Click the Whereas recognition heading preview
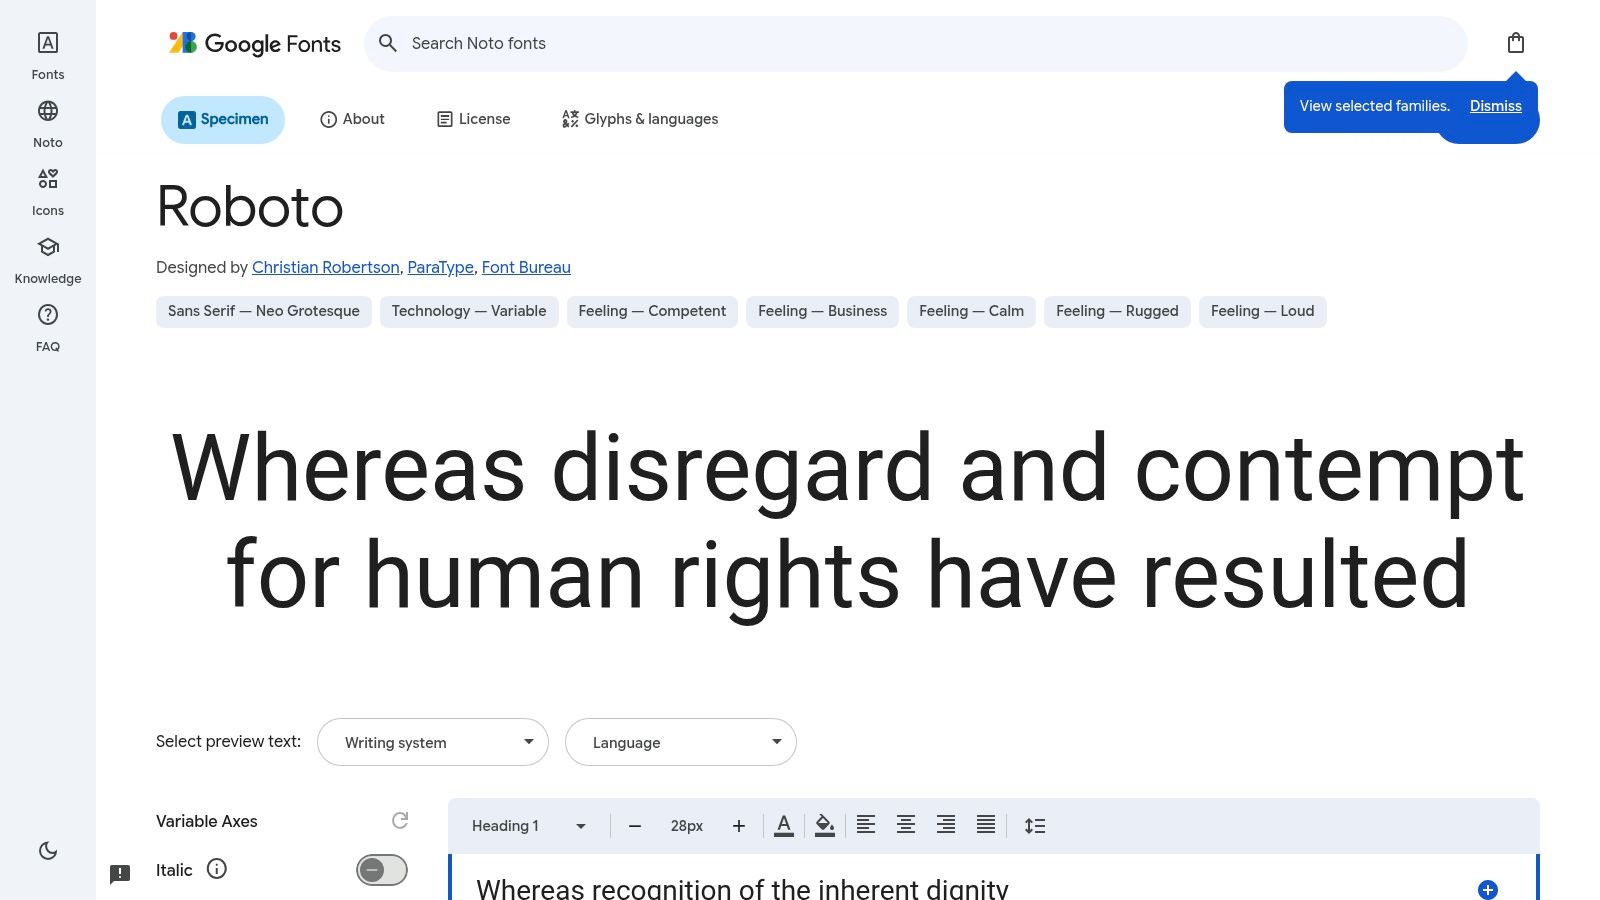1600x900 pixels. pyautogui.click(x=742, y=889)
